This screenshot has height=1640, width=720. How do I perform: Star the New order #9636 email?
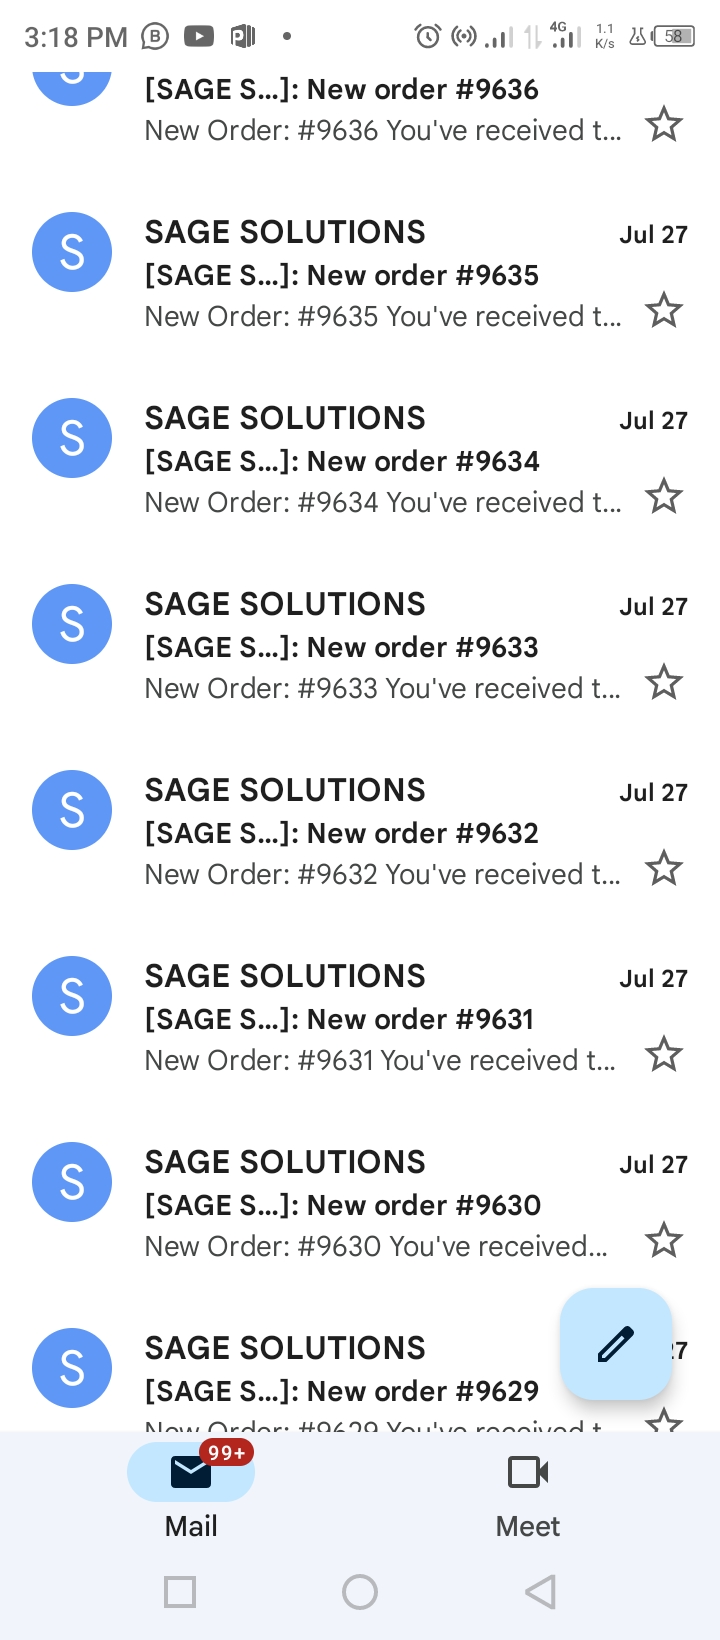[663, 126]
